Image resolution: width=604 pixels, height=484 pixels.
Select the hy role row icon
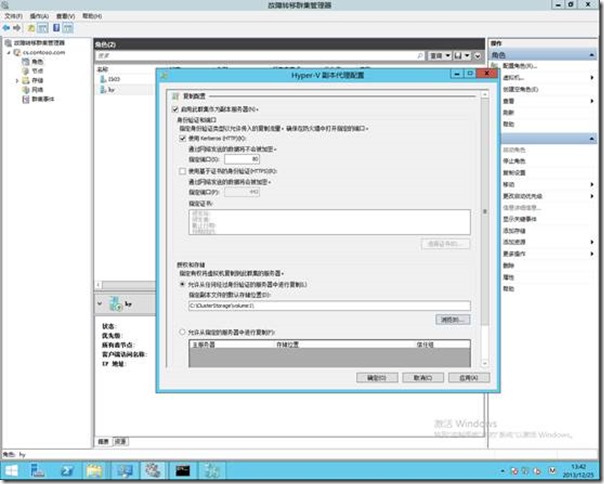click(102, 90)
